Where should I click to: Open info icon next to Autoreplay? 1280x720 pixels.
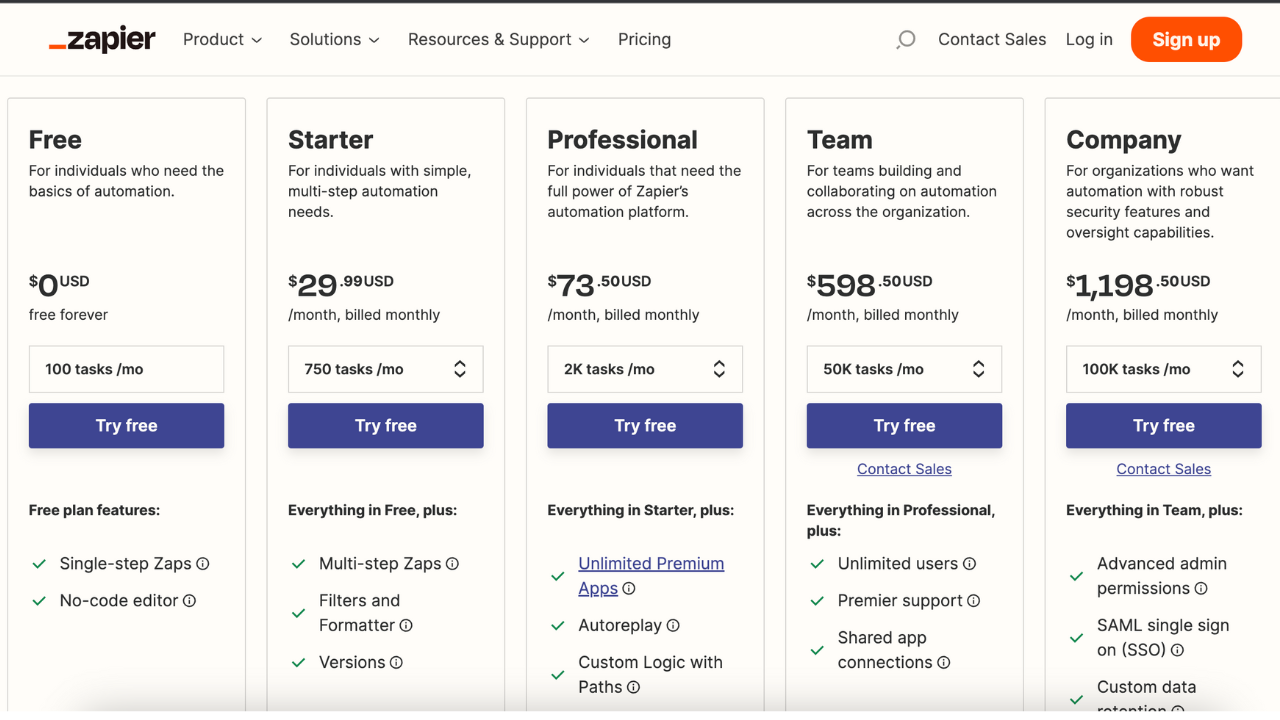coord(673,626)
